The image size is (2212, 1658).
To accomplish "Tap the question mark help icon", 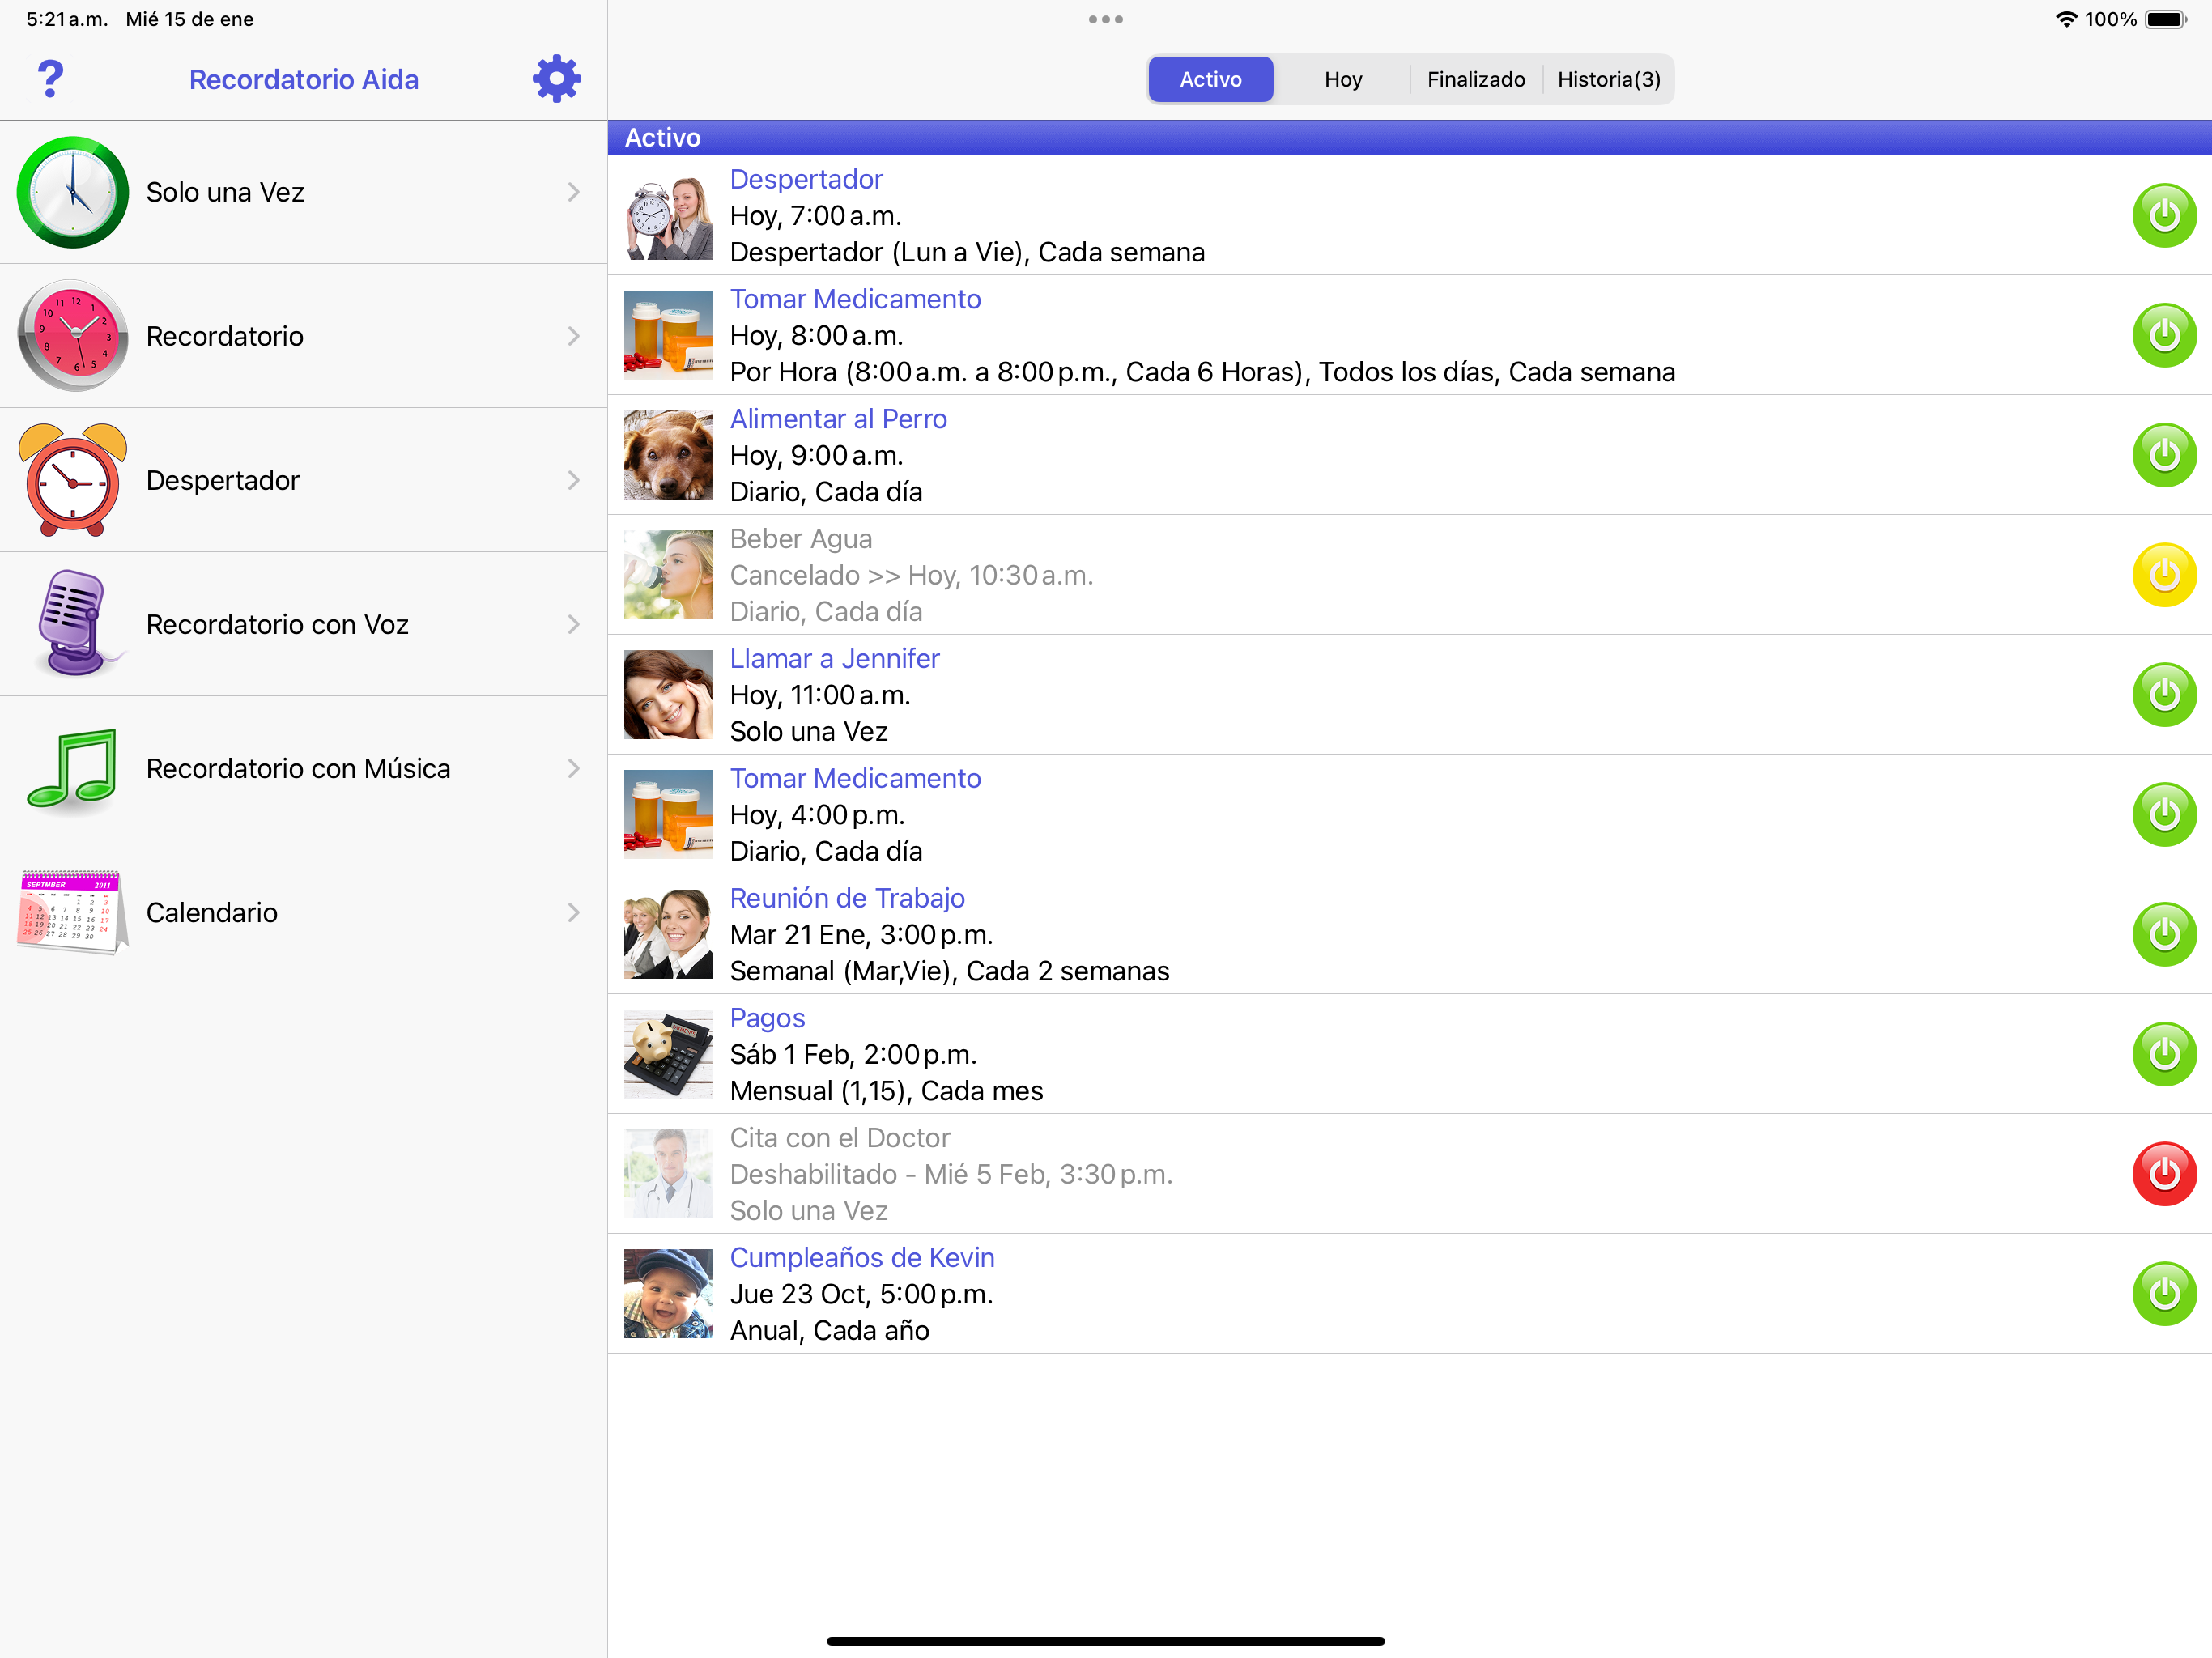I will (x=50, y=79).
